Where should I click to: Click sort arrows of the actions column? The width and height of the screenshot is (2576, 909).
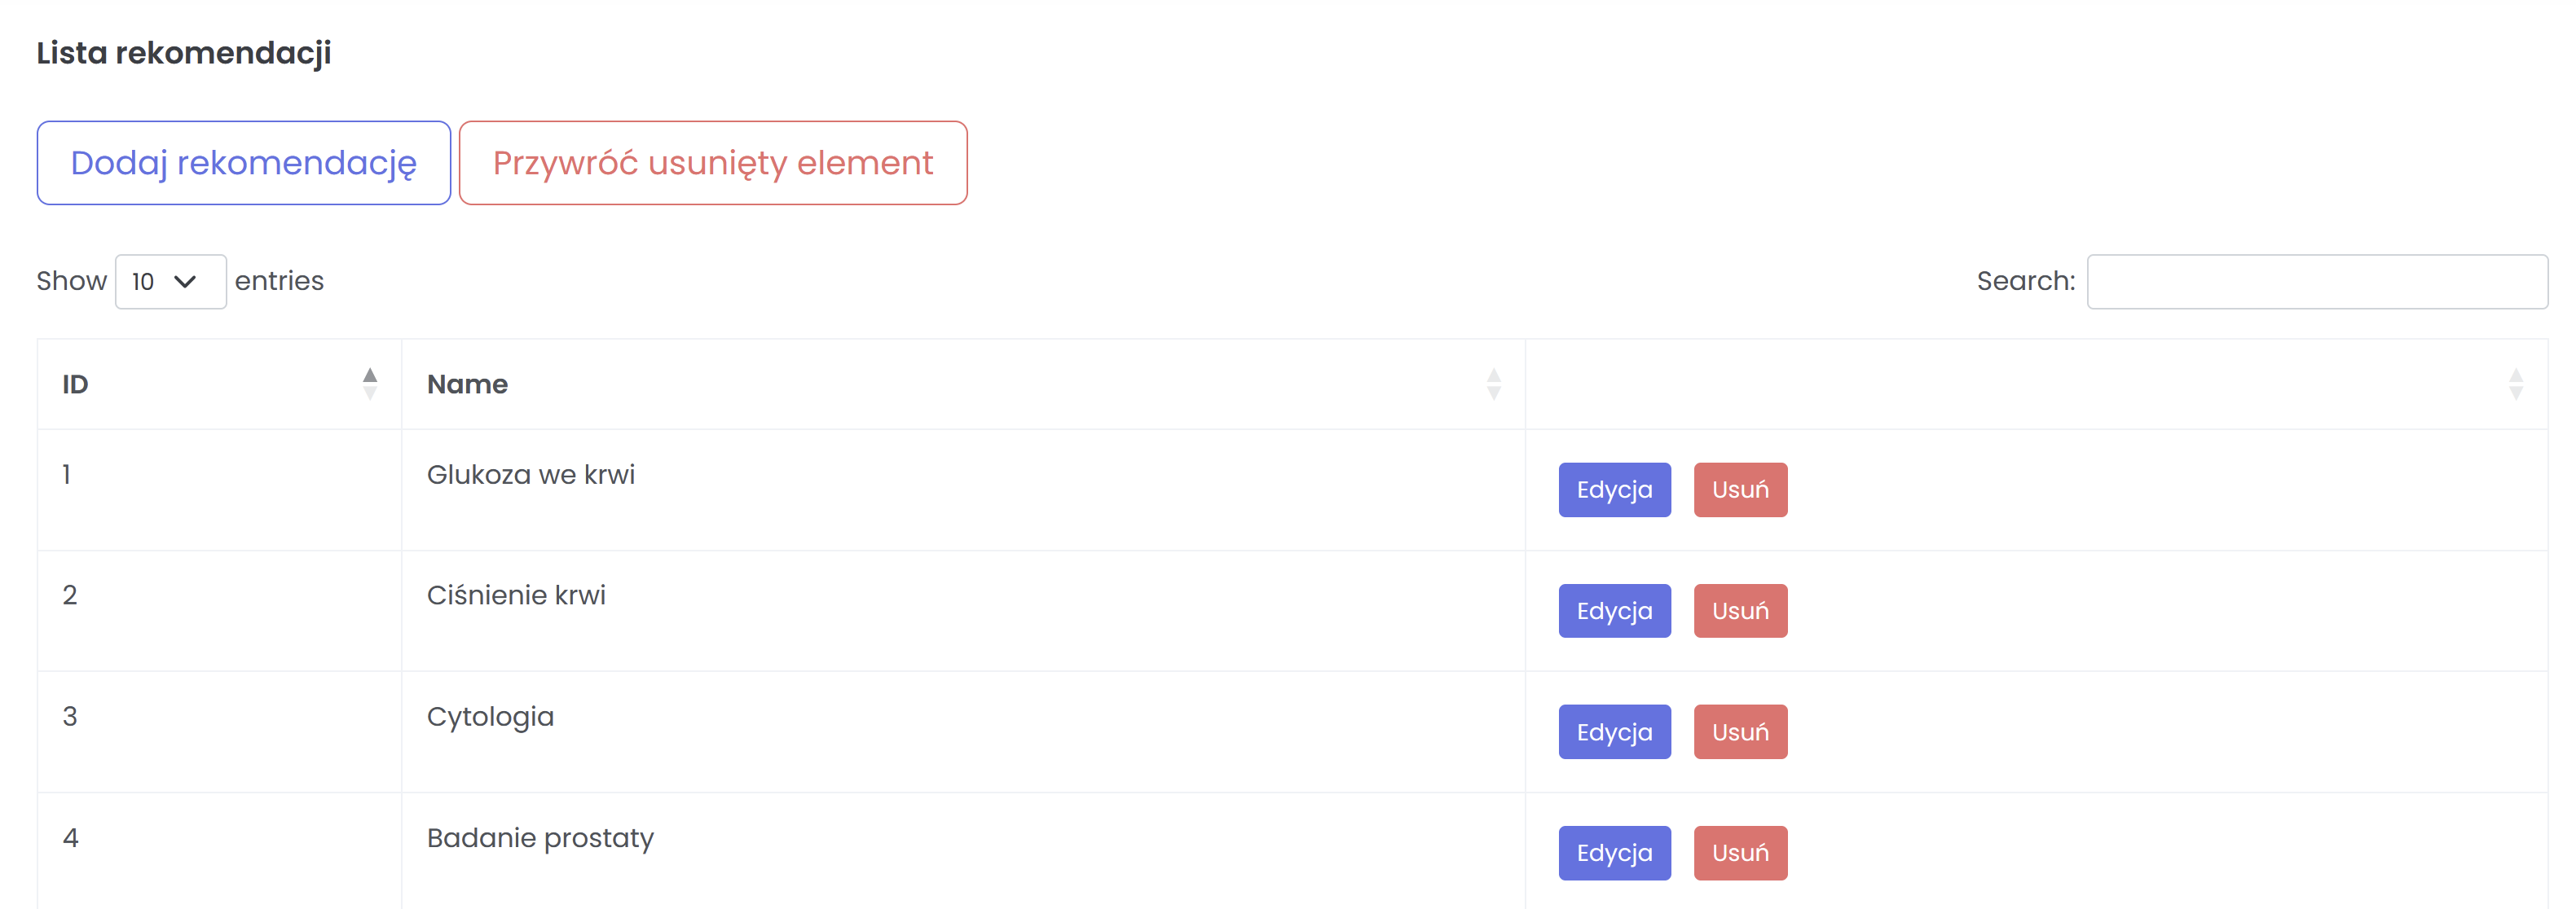click(2515, 384)
